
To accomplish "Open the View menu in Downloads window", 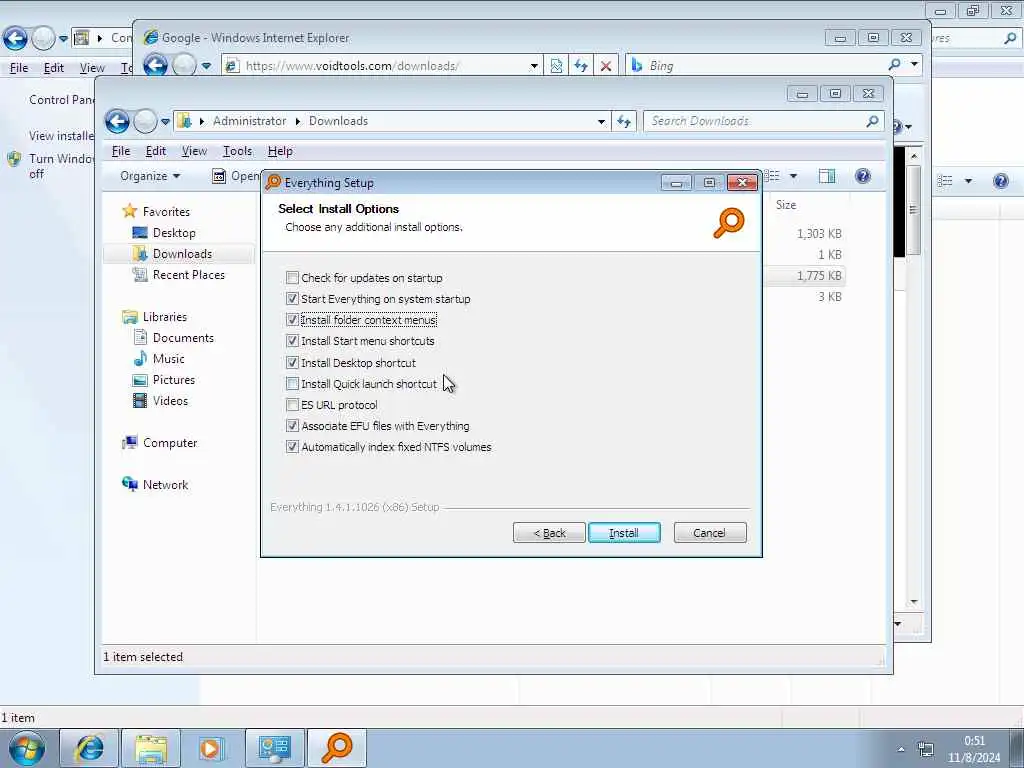I will pos(194,151).
